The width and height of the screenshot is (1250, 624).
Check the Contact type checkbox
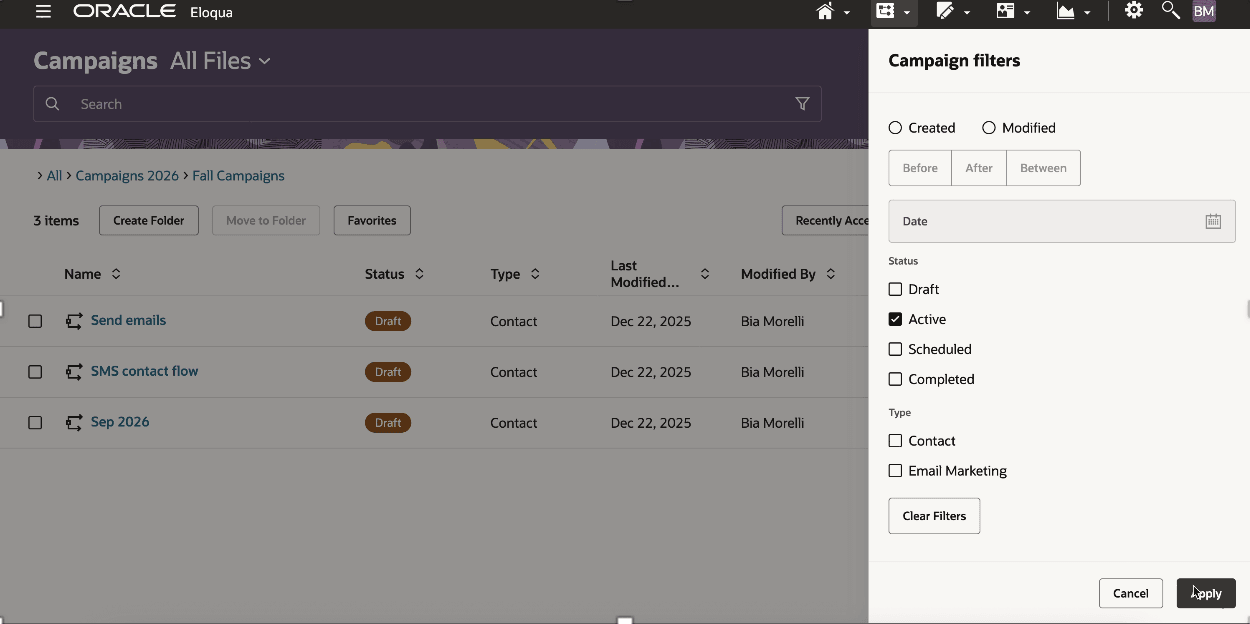[x=895, y=441]
